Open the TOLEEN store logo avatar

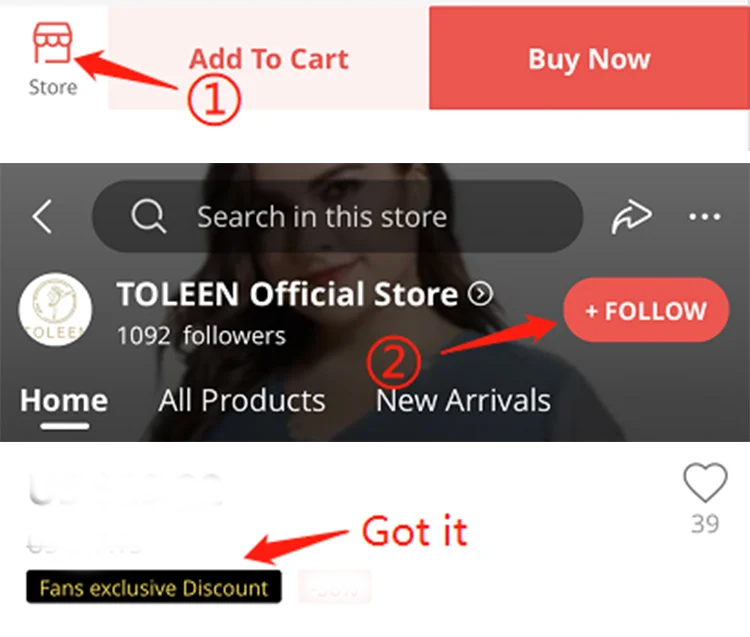coord(55,309)
